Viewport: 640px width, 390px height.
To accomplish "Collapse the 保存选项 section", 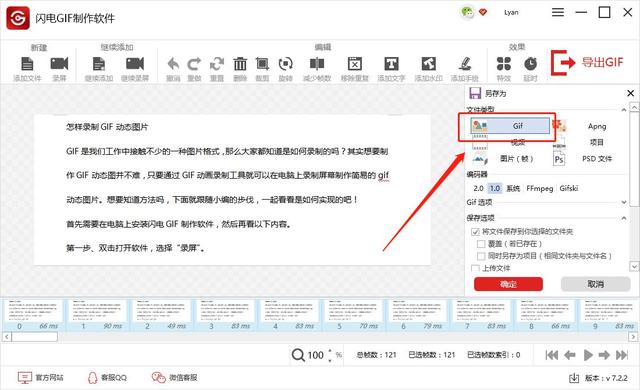I will coord(624,218).
